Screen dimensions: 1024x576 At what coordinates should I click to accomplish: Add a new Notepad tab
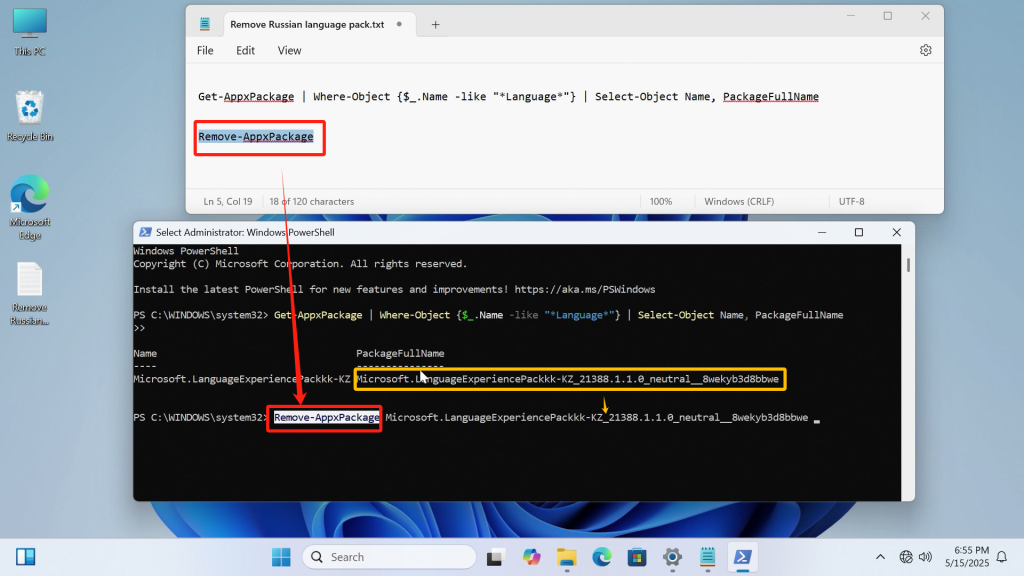pyautogui.click(x=435, y=25)
